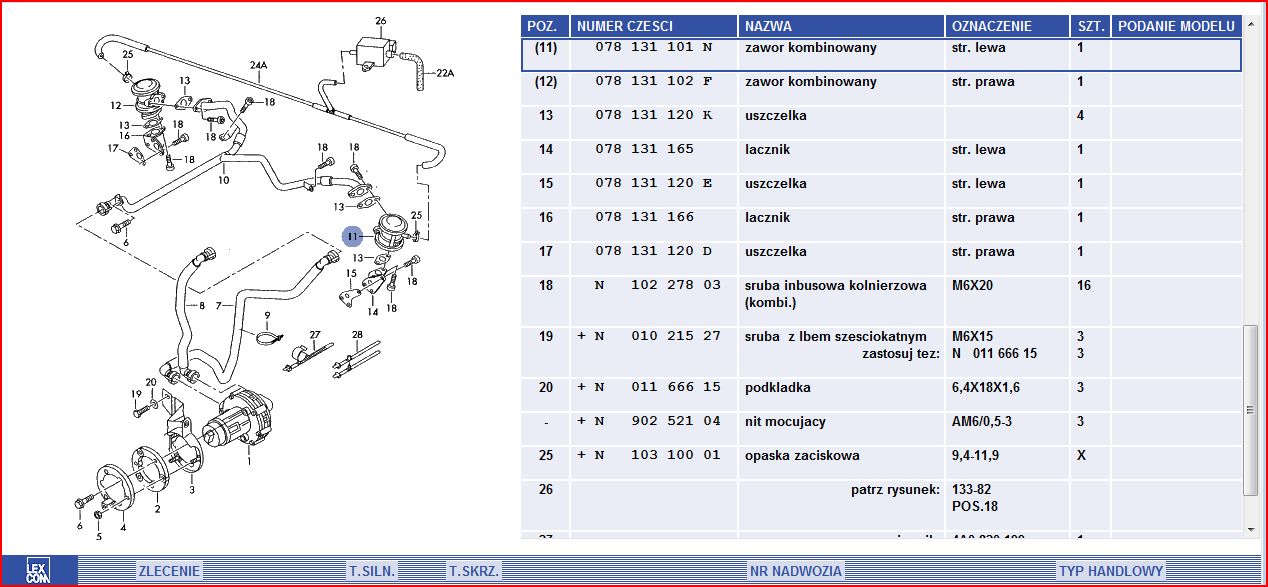Click part number 26 in diagram

380,20
